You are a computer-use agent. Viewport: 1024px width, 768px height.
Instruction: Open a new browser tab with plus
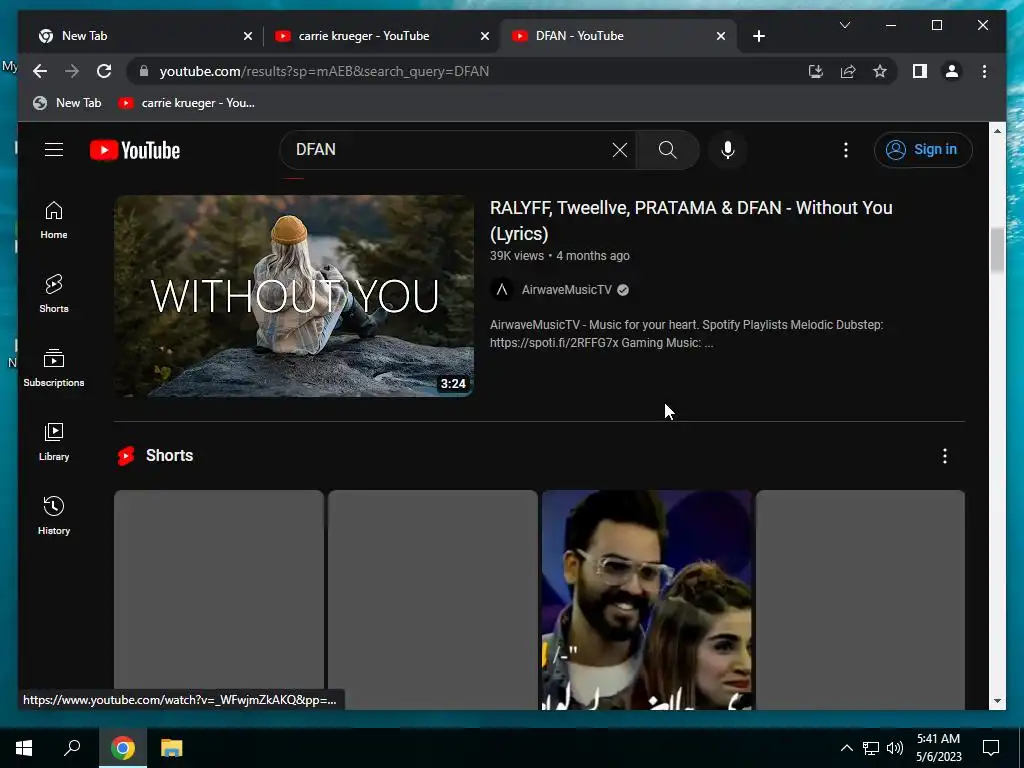pos(758,36)
